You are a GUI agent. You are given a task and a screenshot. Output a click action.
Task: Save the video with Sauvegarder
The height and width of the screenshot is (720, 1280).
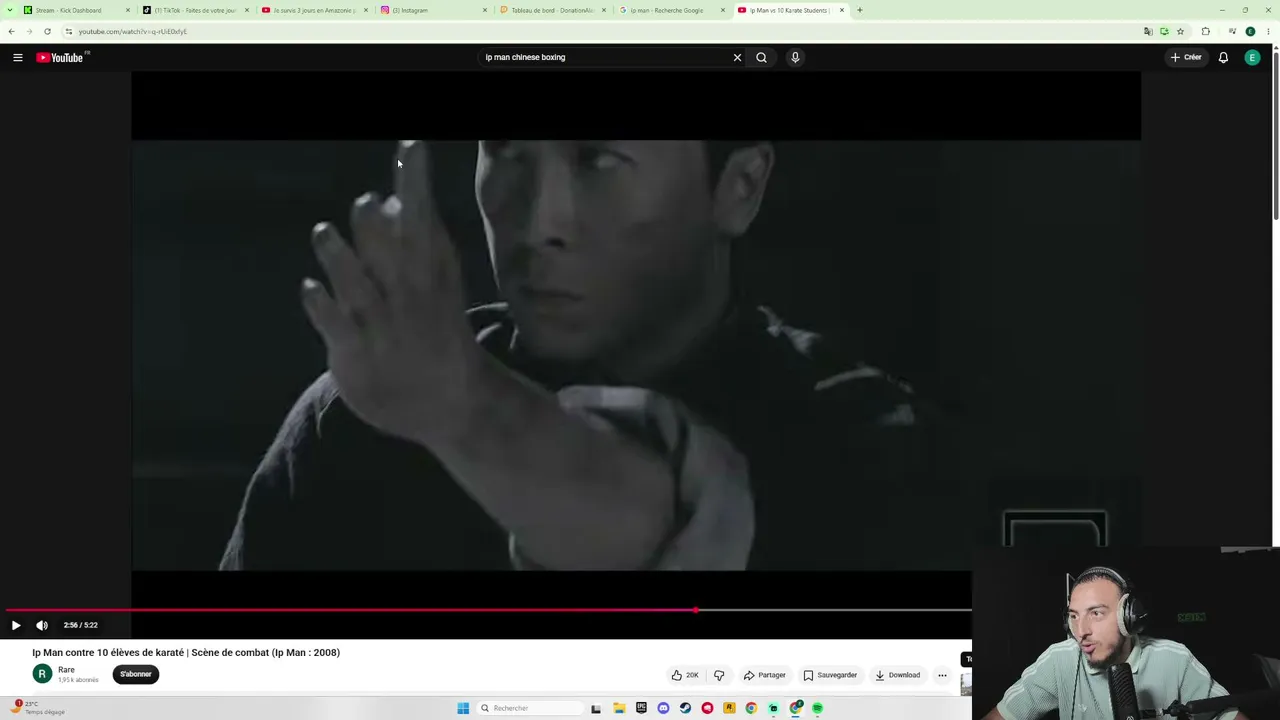coord(830,675)
